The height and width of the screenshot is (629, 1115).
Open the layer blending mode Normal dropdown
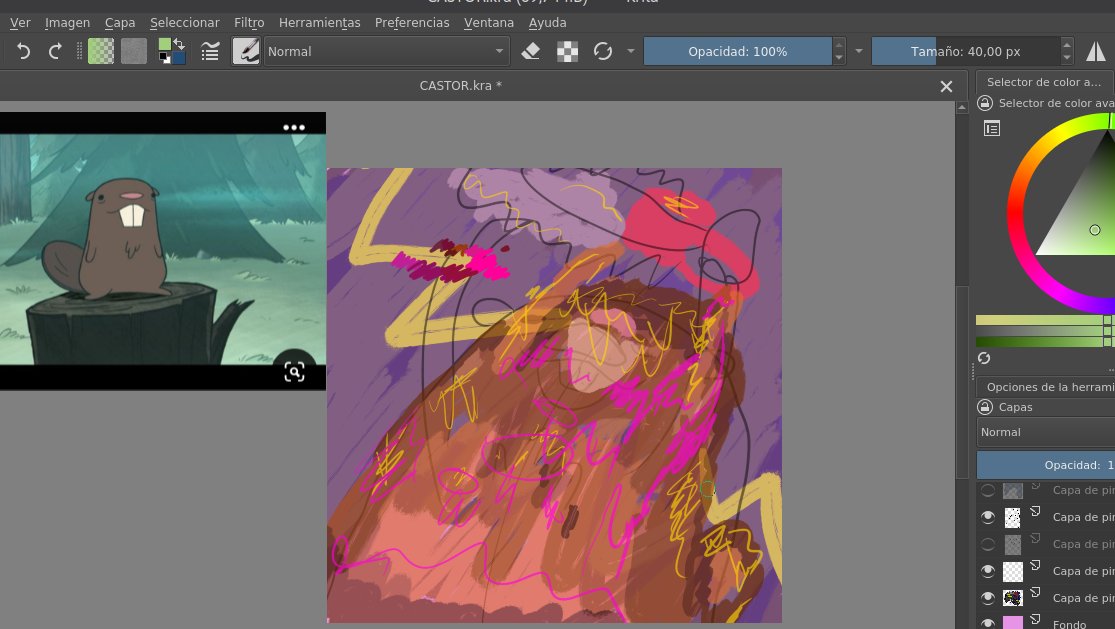click(1045, 432)
